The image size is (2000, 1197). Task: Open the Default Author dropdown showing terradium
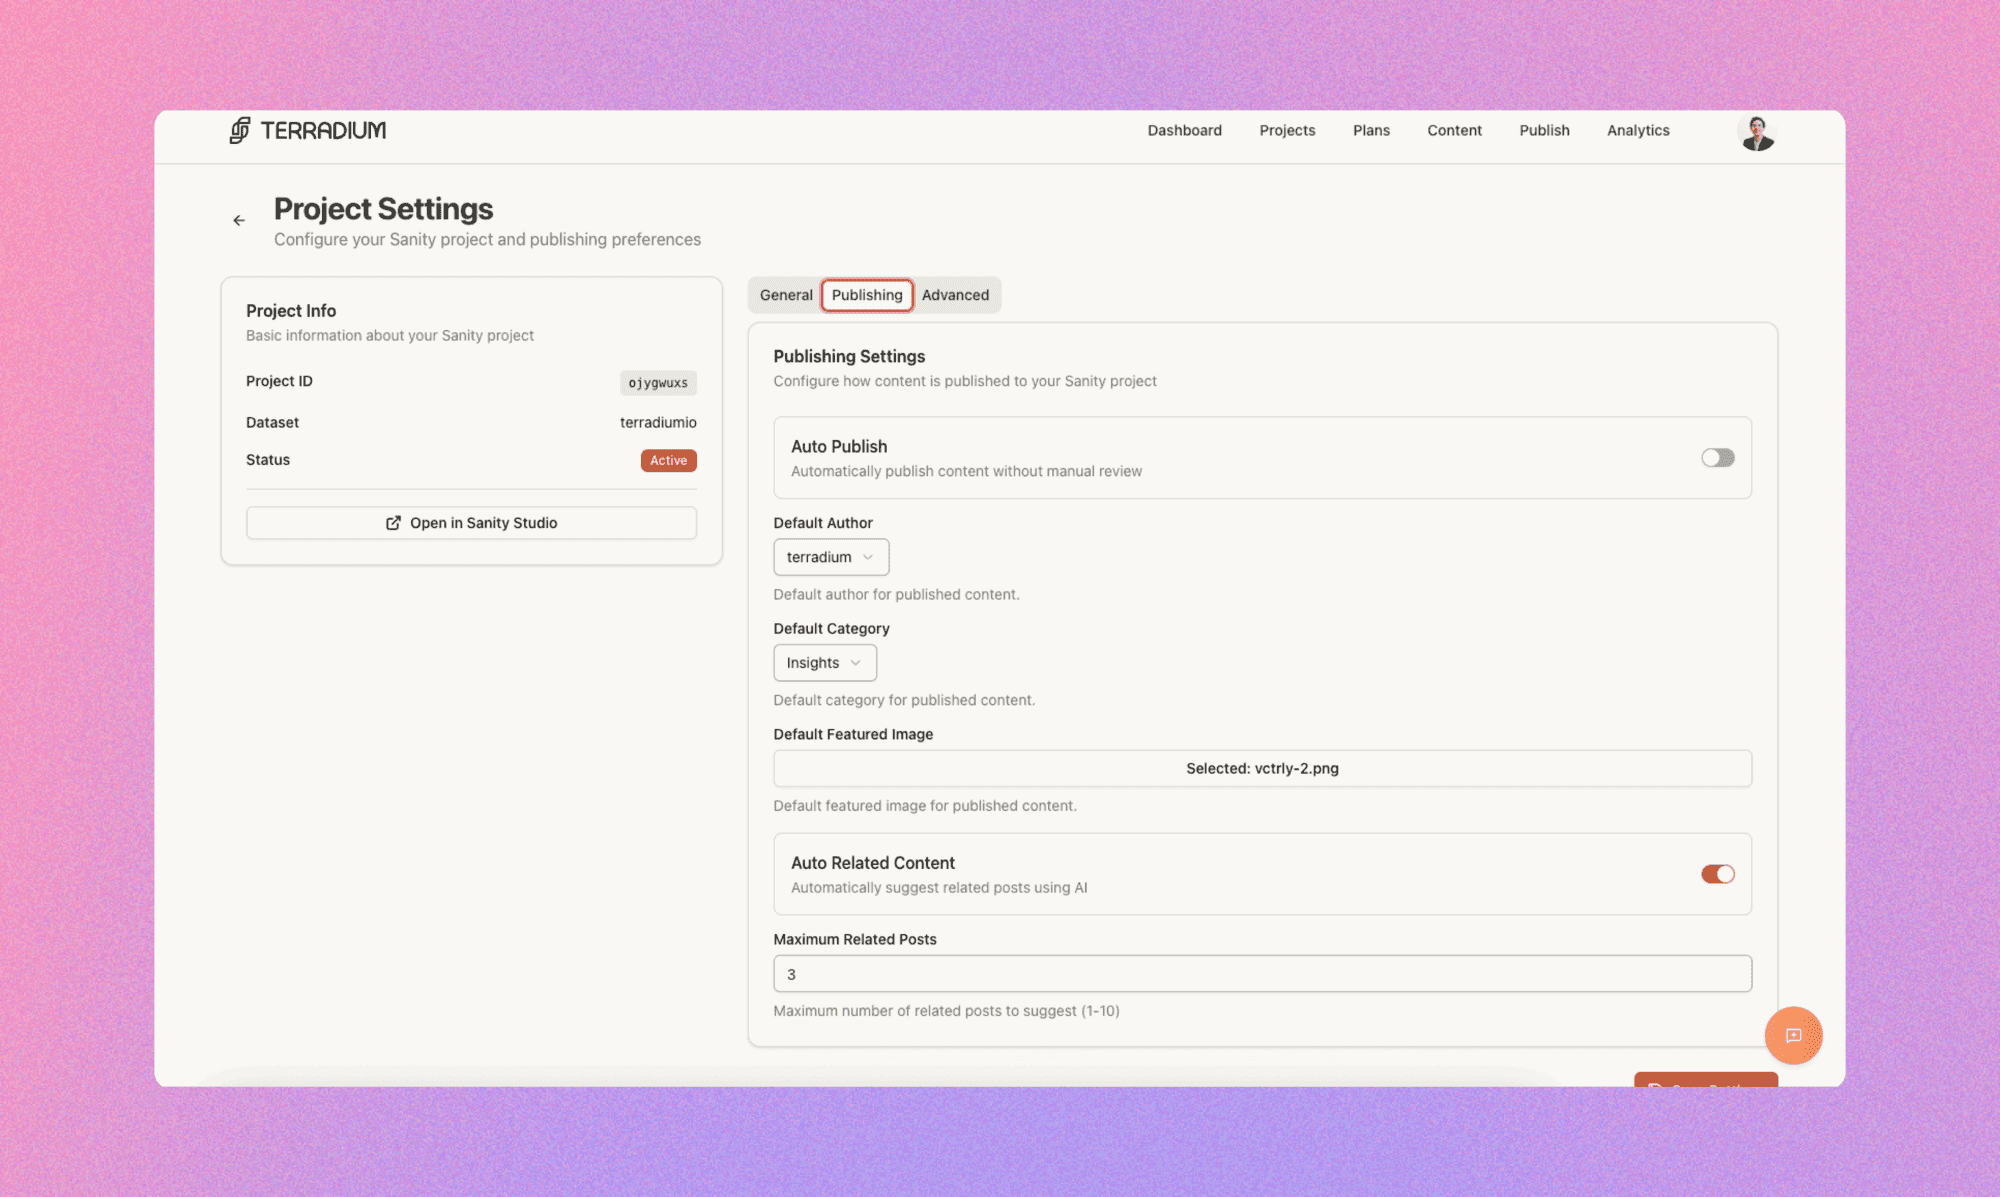(831, 557)
